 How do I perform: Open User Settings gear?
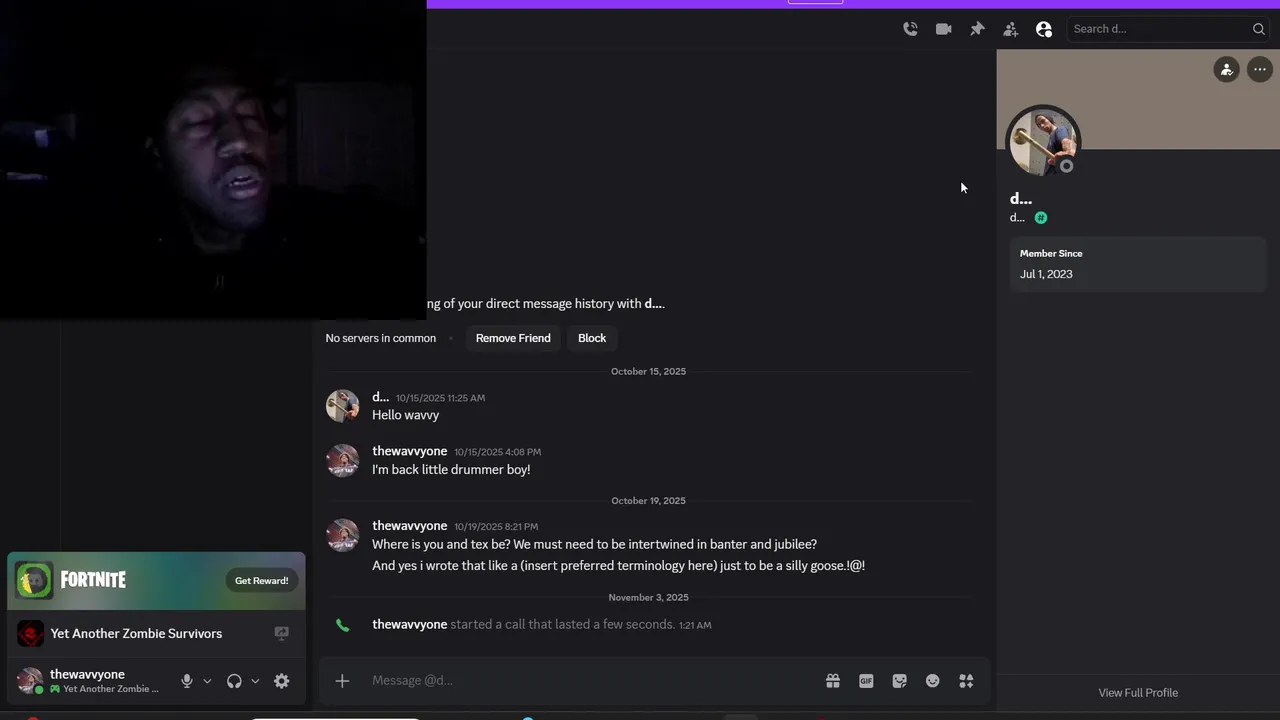click(x=282, y=681)
